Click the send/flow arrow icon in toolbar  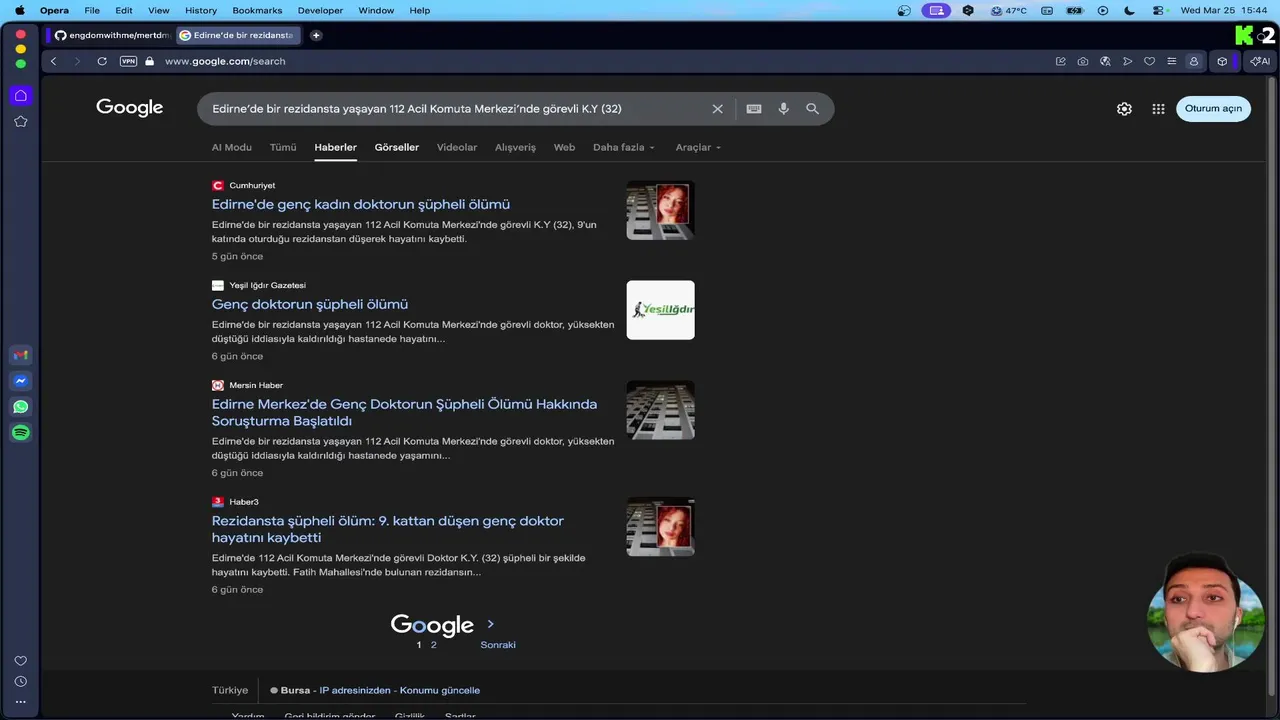point(1127,61)
